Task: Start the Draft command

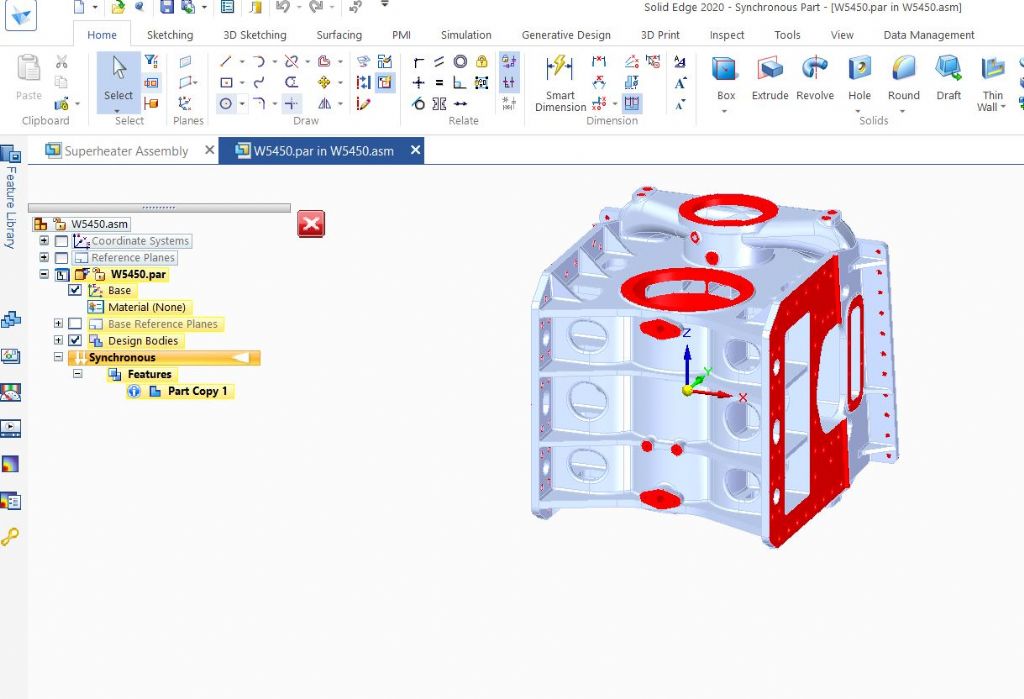Action: [948, 78]
